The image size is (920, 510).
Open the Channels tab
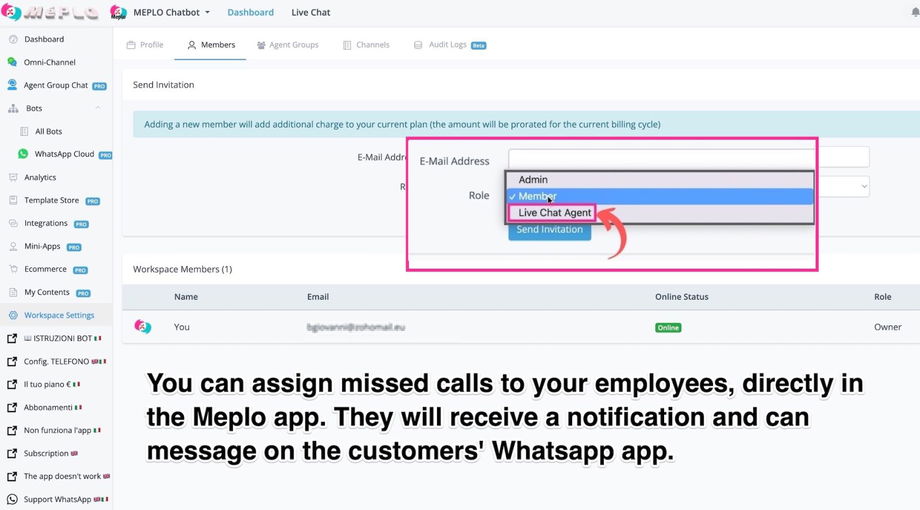(366, 45)
